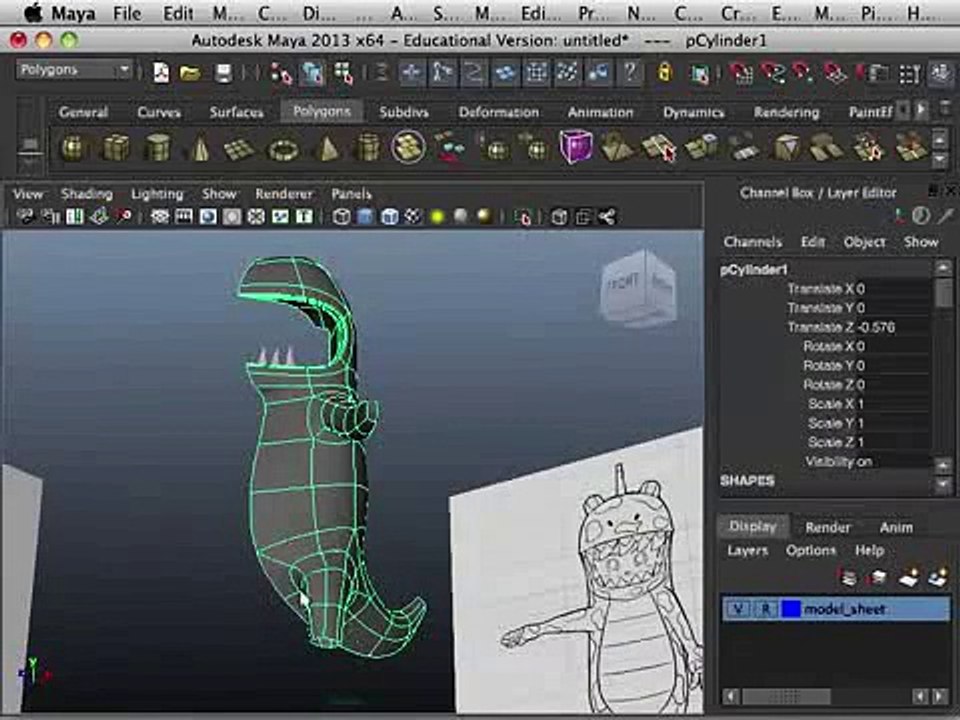Screen dimensions: 960x720
Task: Open the Apple menu
Action: (33, 12)
